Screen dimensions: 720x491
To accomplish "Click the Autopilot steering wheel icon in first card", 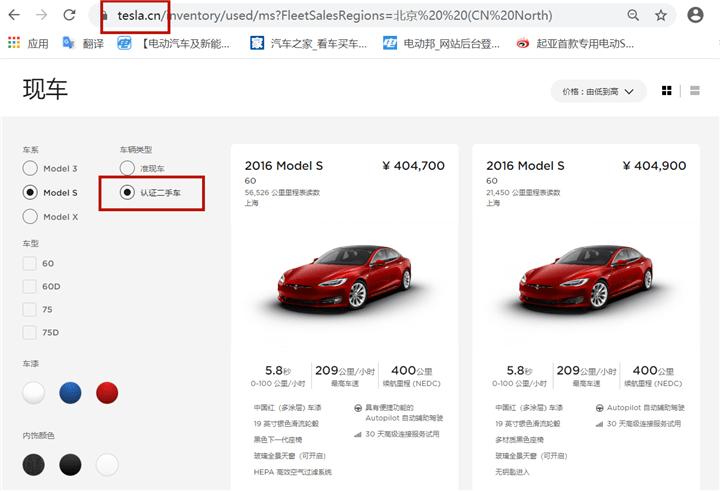I will (358, 408).
